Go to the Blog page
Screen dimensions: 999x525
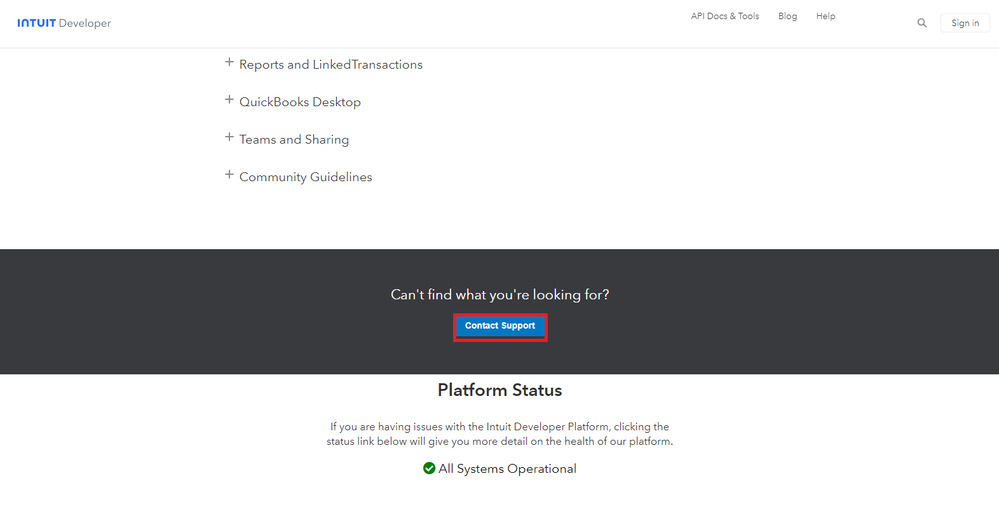pos(787,16)
